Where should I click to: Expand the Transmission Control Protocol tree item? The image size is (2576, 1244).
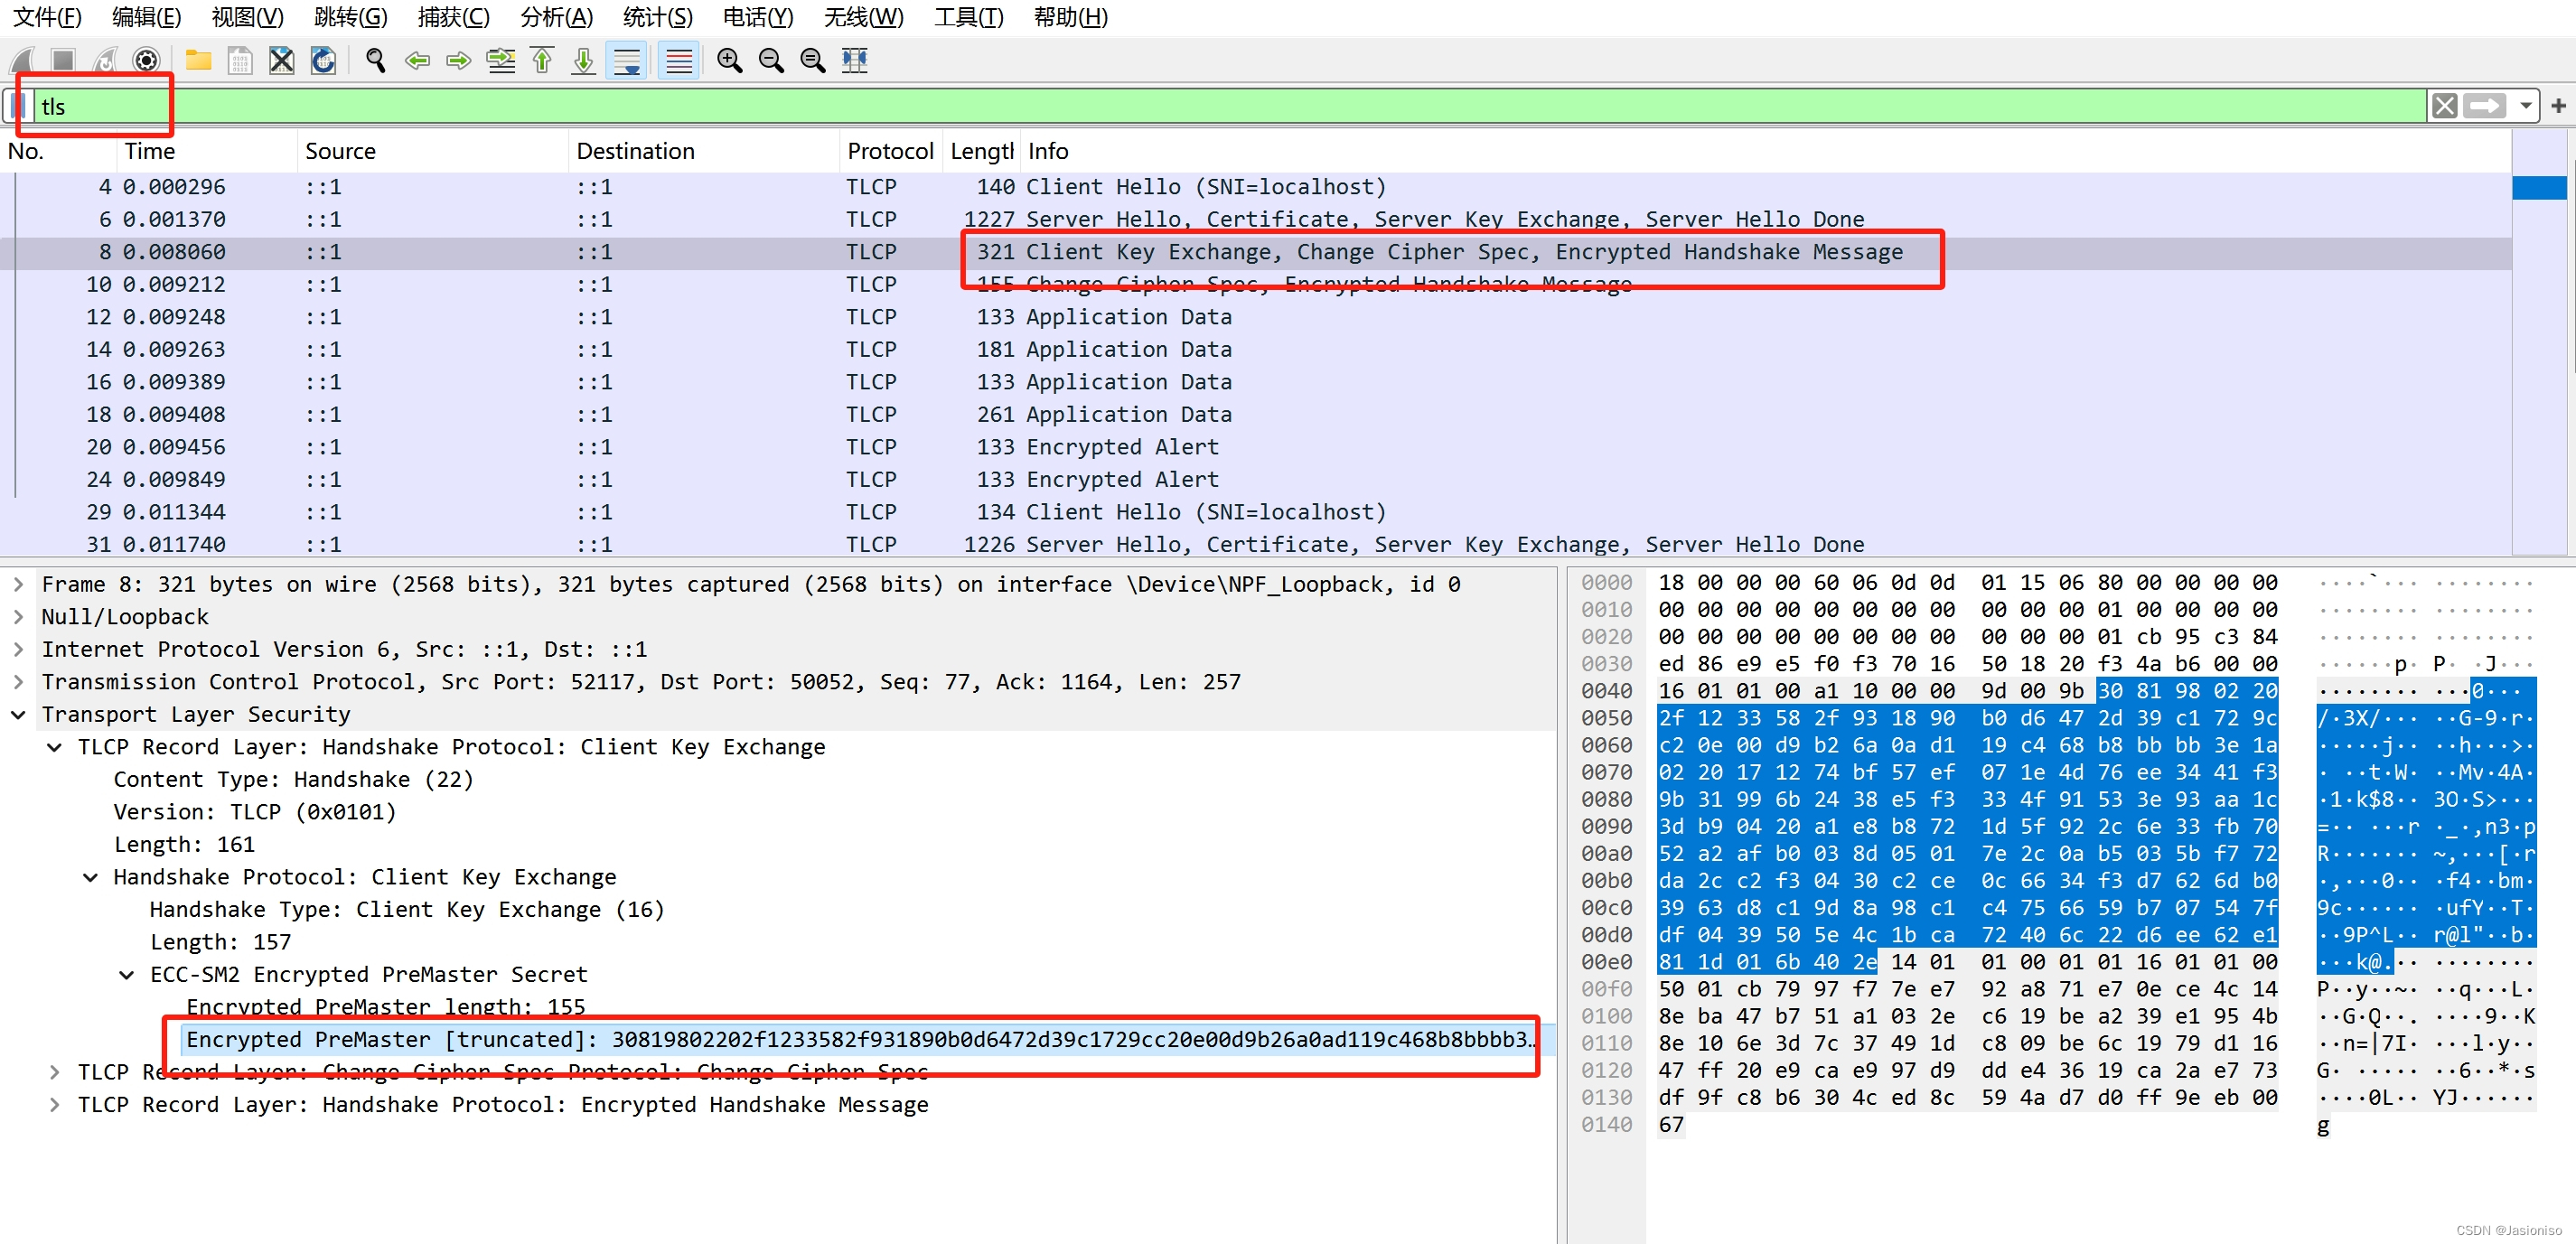18,682
